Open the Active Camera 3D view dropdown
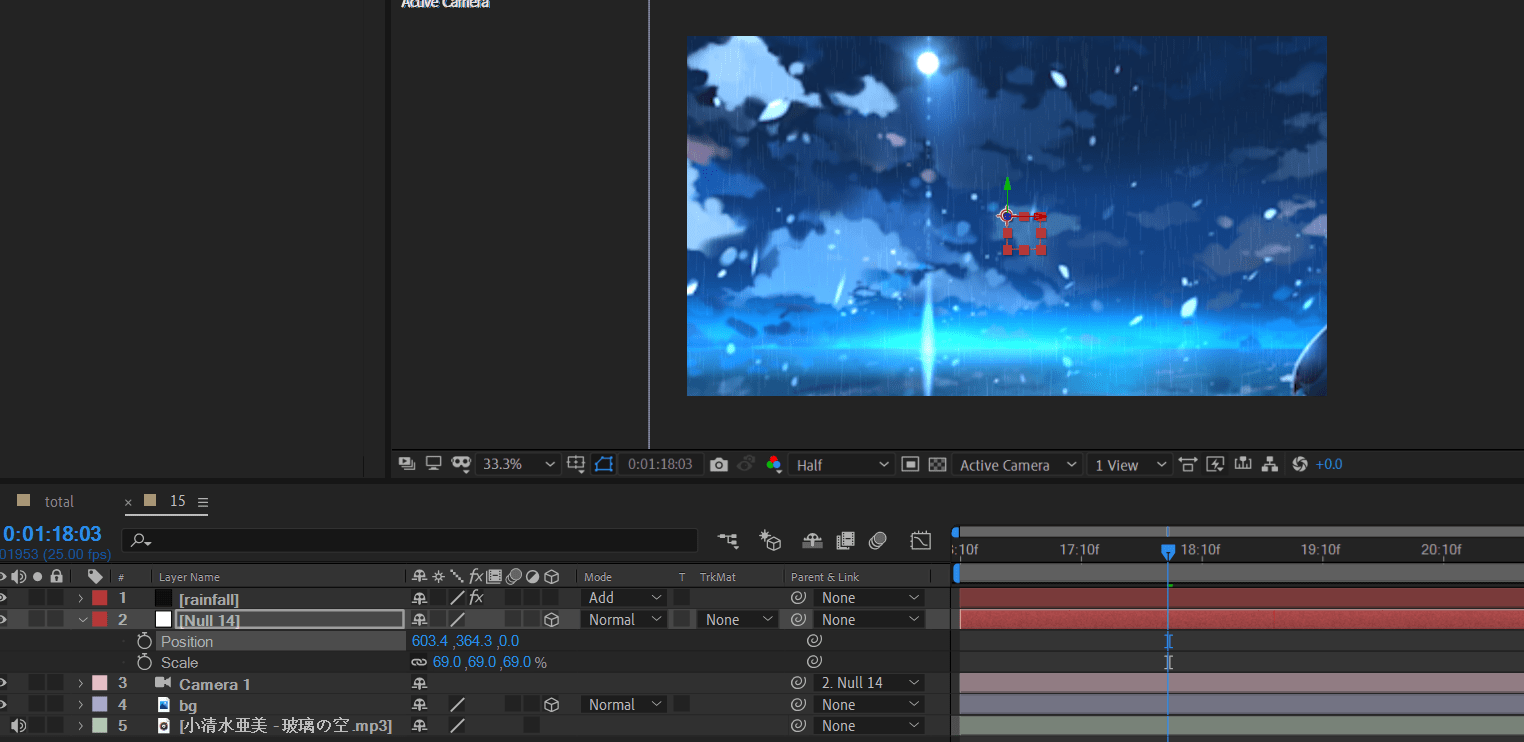This screenshot has height=742, width=1524. pyautogui.click(x=1017, y=464)
